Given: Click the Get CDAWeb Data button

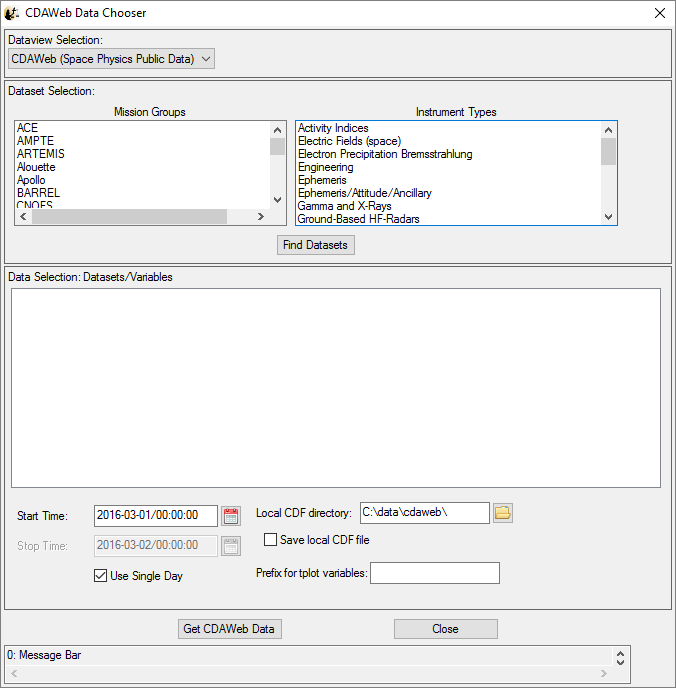Looking at the screenshot, I should 230,629.
